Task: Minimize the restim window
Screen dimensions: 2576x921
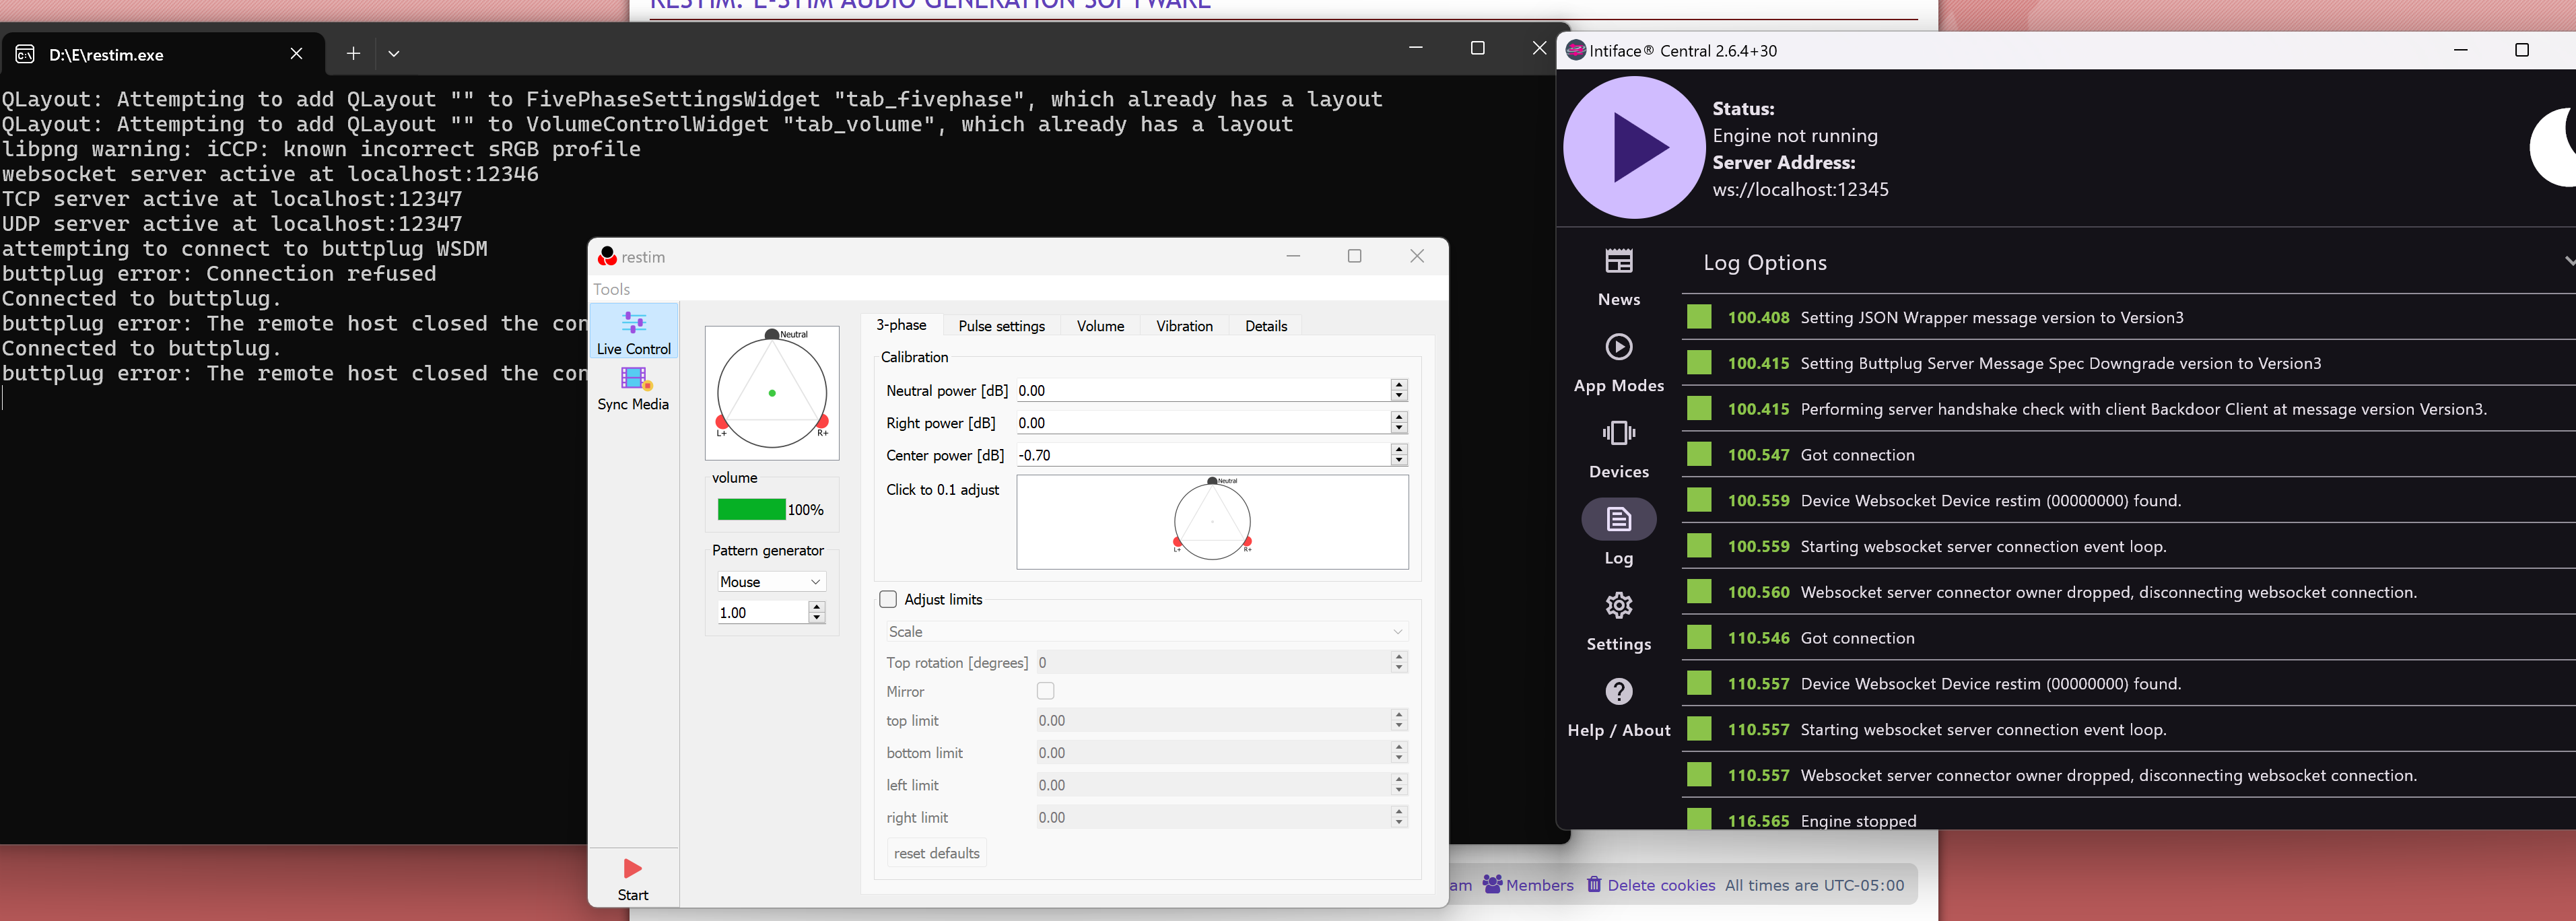Action: [1293, 256]
